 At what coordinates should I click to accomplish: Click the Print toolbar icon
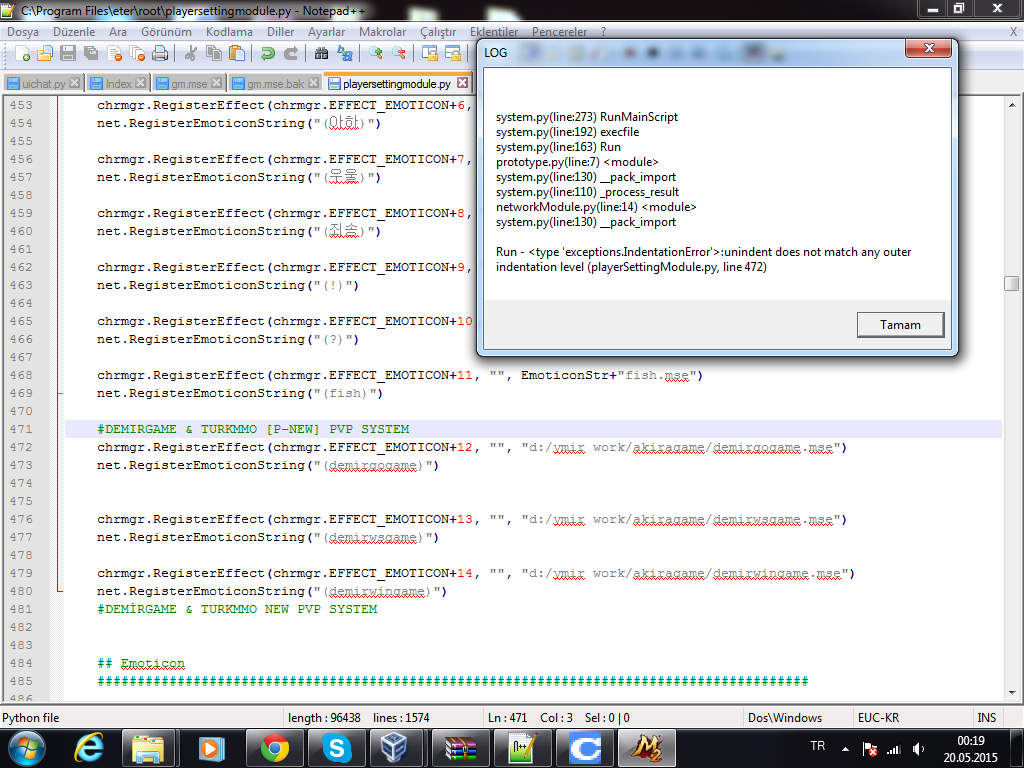click(160, 54)
